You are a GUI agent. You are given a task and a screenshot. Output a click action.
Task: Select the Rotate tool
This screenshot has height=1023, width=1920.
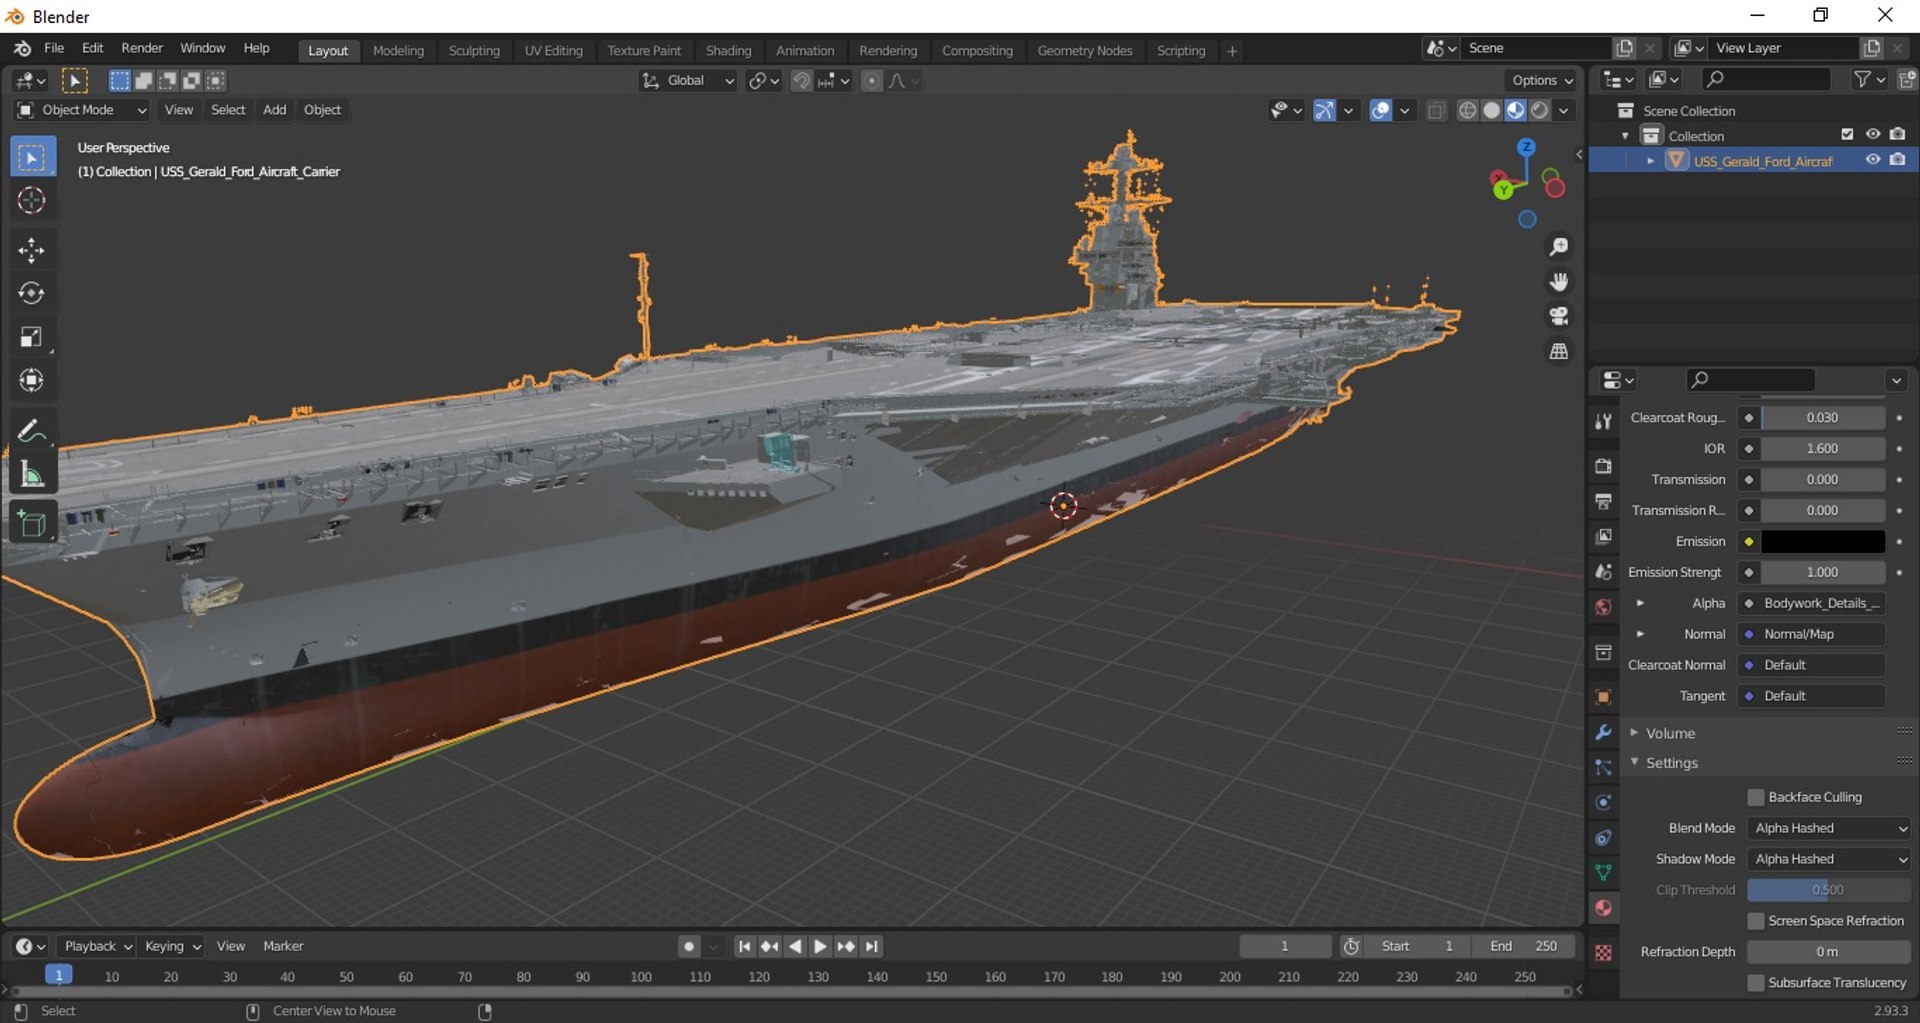point(31,293)
